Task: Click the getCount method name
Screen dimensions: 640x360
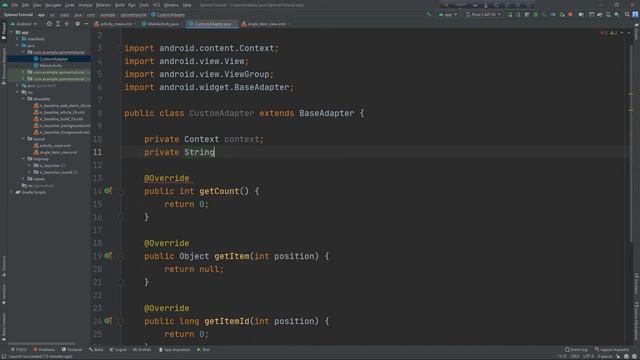Action: (219, 191)
